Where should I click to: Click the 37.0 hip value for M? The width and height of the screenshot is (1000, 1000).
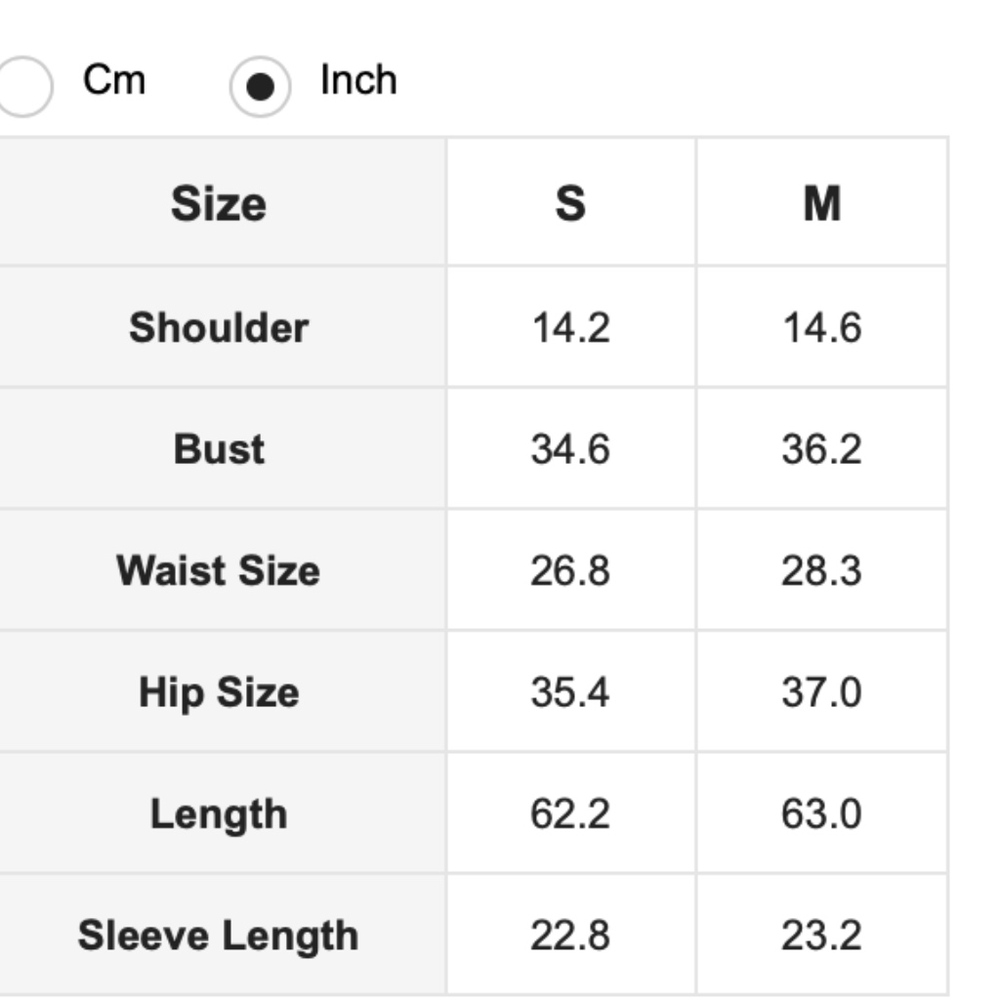[821, 692]
